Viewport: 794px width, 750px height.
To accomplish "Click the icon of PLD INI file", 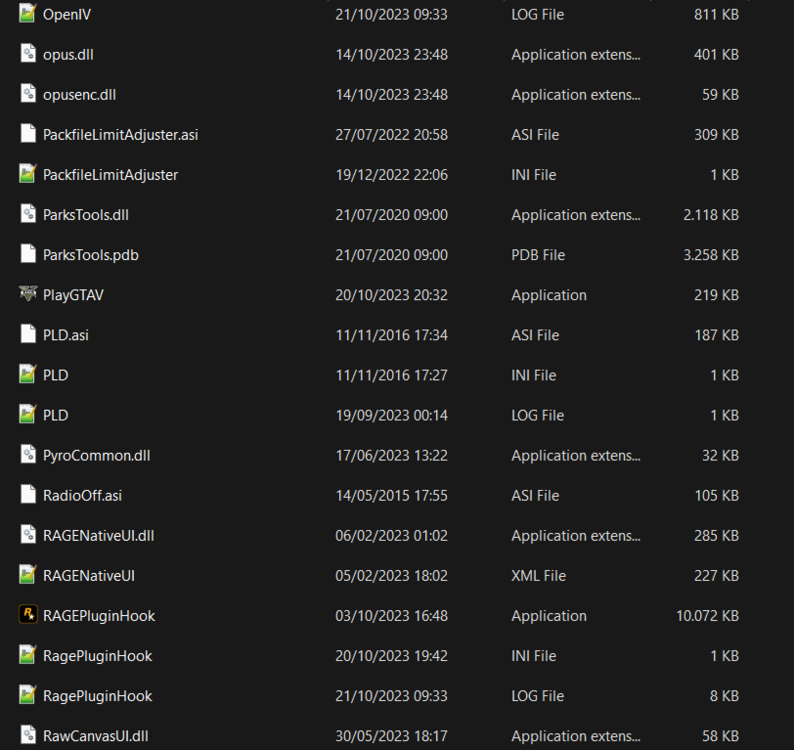I will click(28, 374).
